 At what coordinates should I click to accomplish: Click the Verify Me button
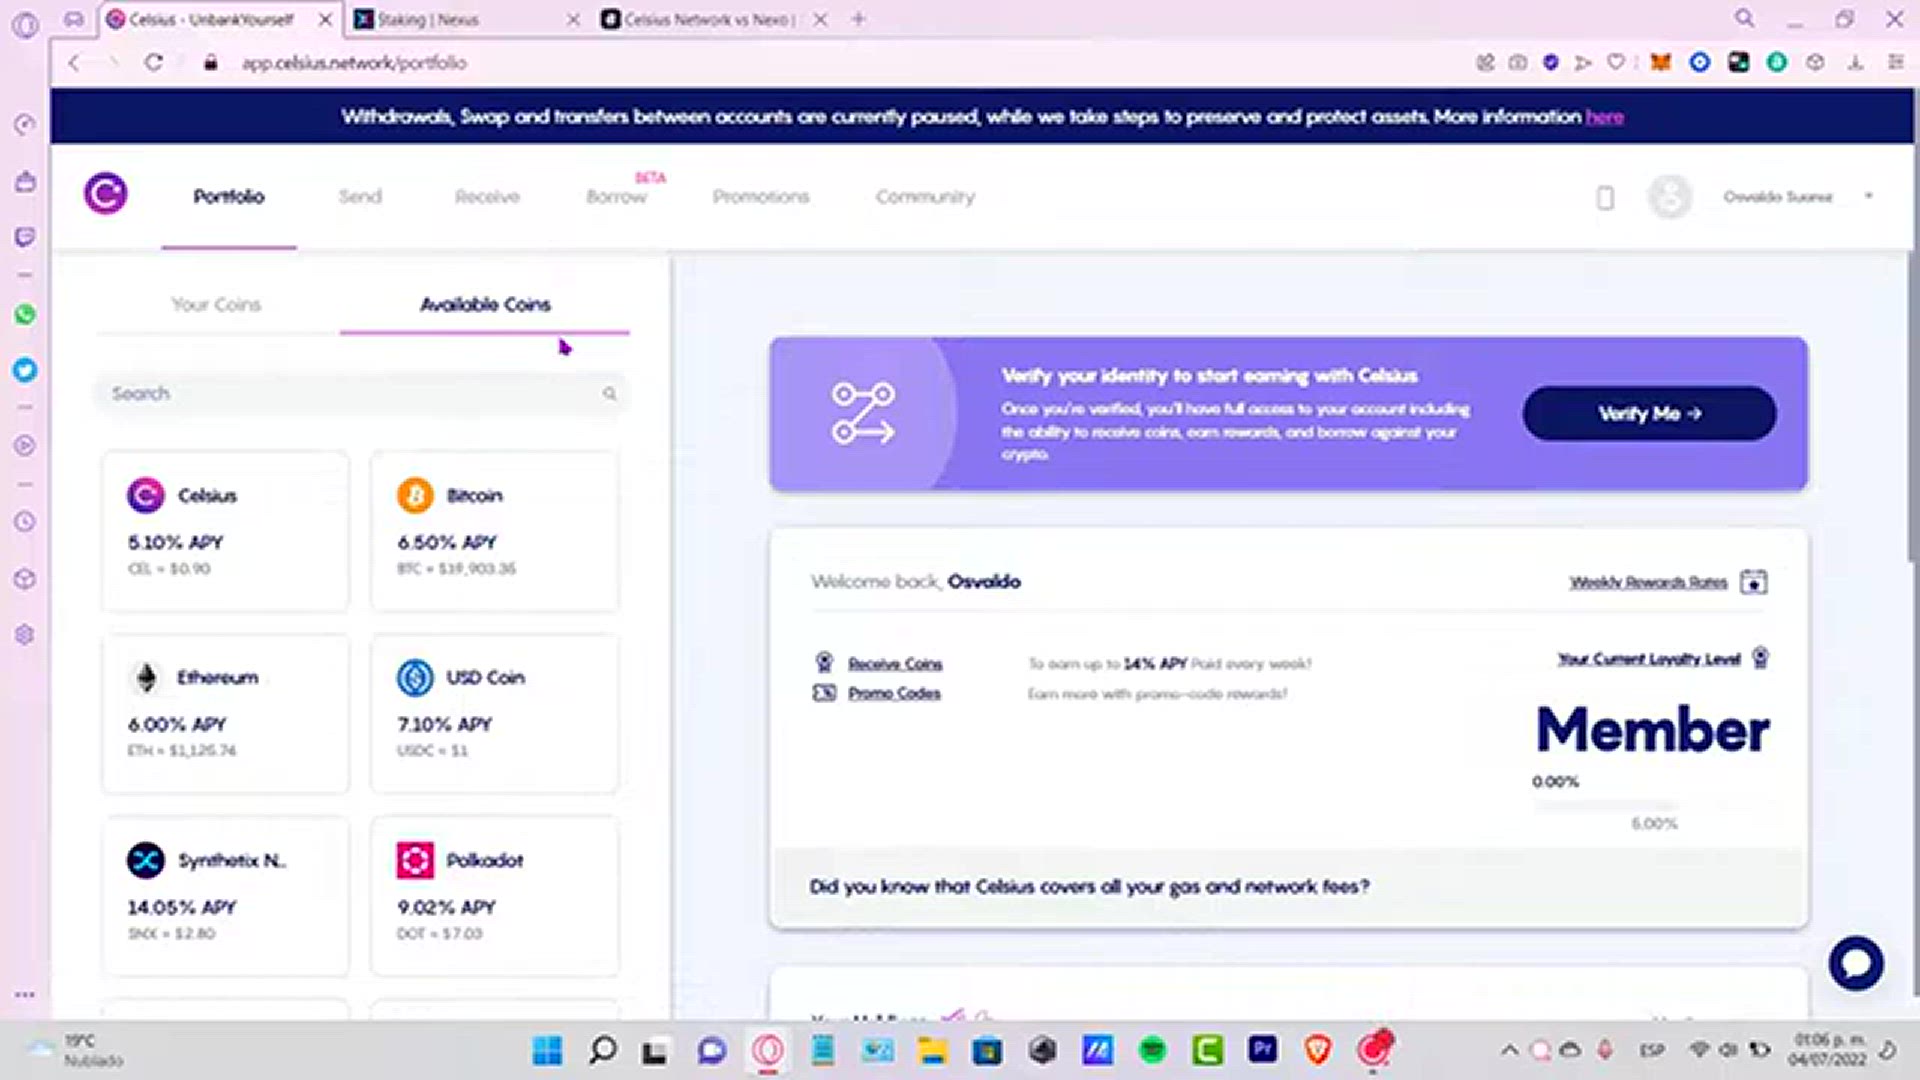1649,413
